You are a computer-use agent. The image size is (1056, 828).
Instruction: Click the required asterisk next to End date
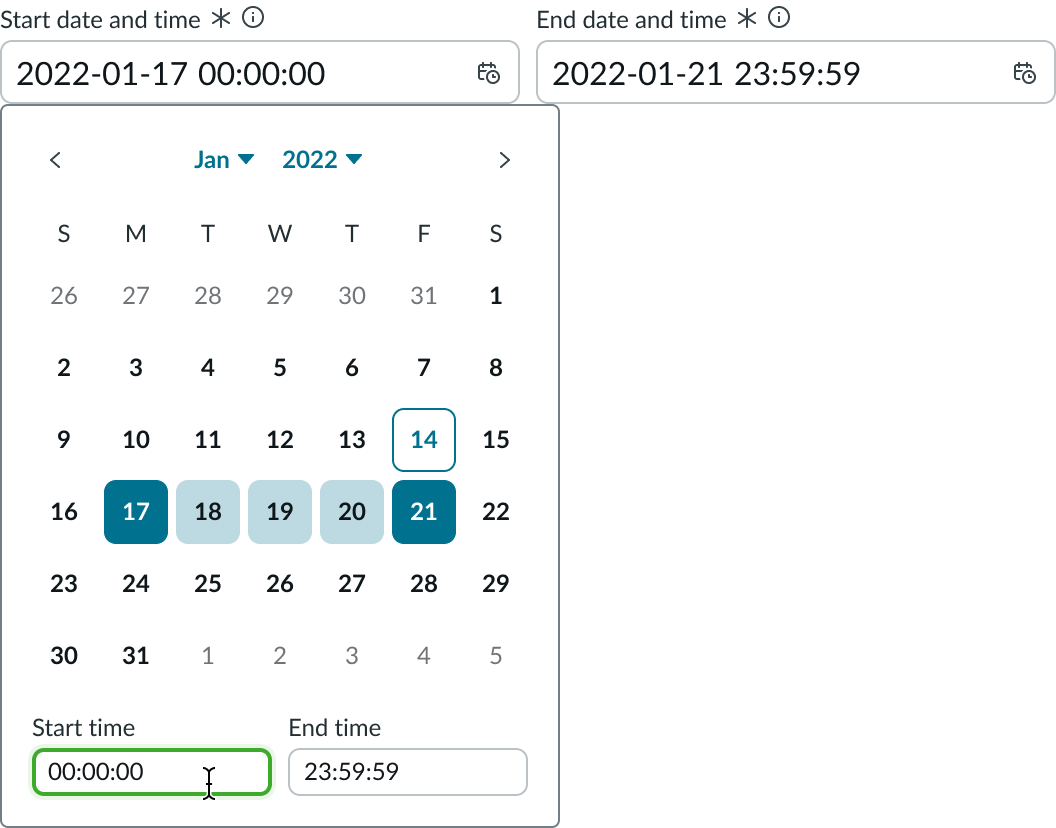(747, 16)
